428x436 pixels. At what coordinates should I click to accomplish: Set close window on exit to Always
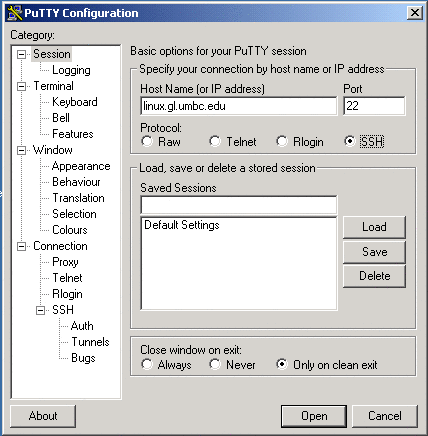147,364
